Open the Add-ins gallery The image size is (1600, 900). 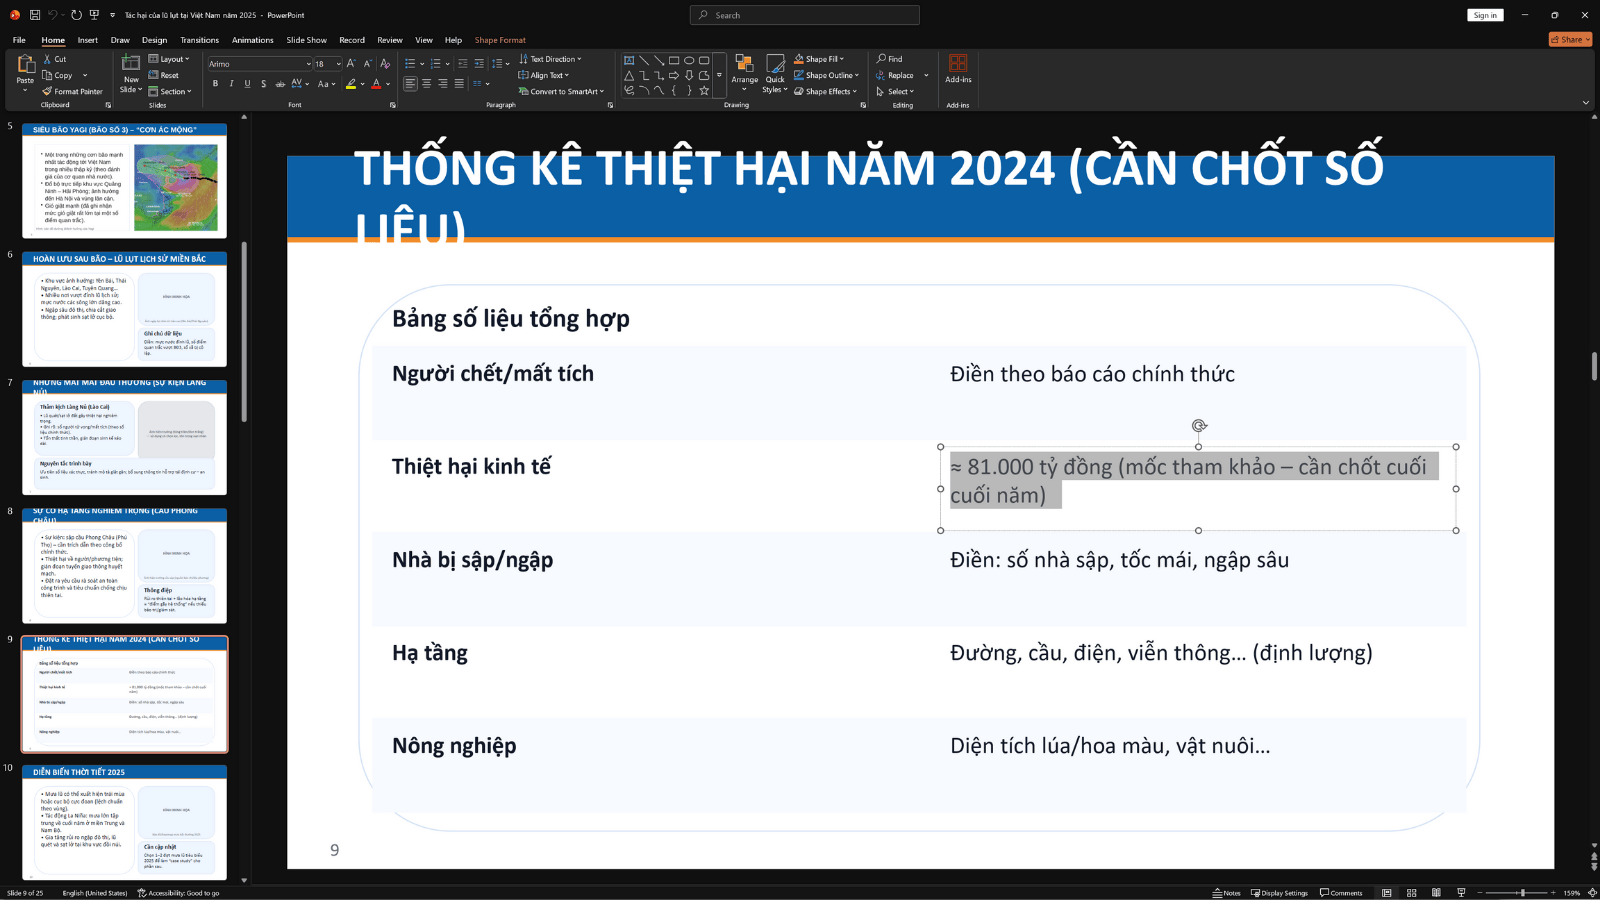click(958, 68)
